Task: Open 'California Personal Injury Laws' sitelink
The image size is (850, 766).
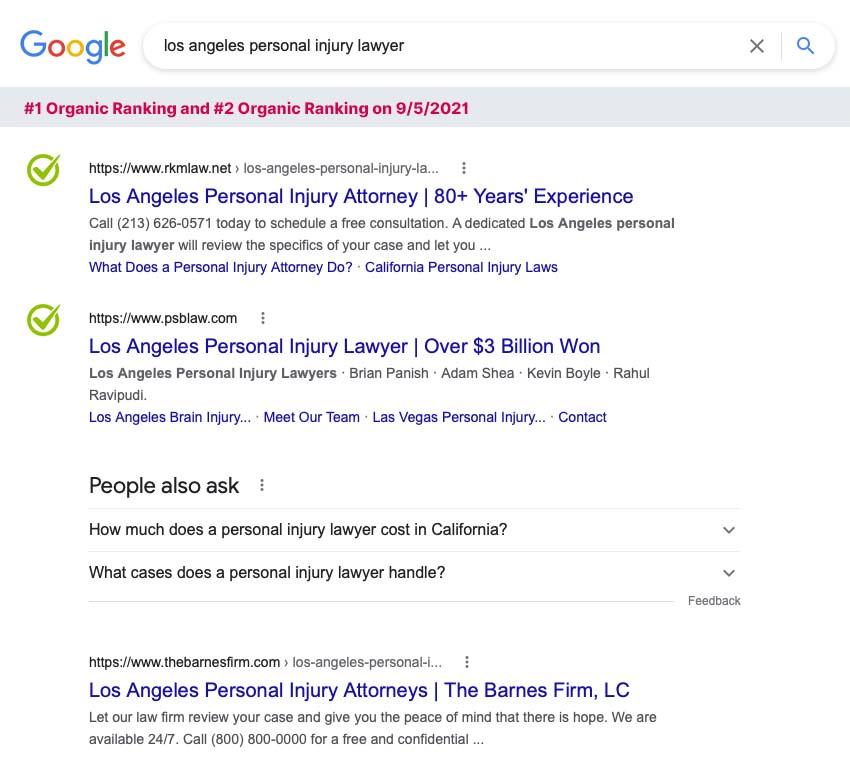Action: 461,267
